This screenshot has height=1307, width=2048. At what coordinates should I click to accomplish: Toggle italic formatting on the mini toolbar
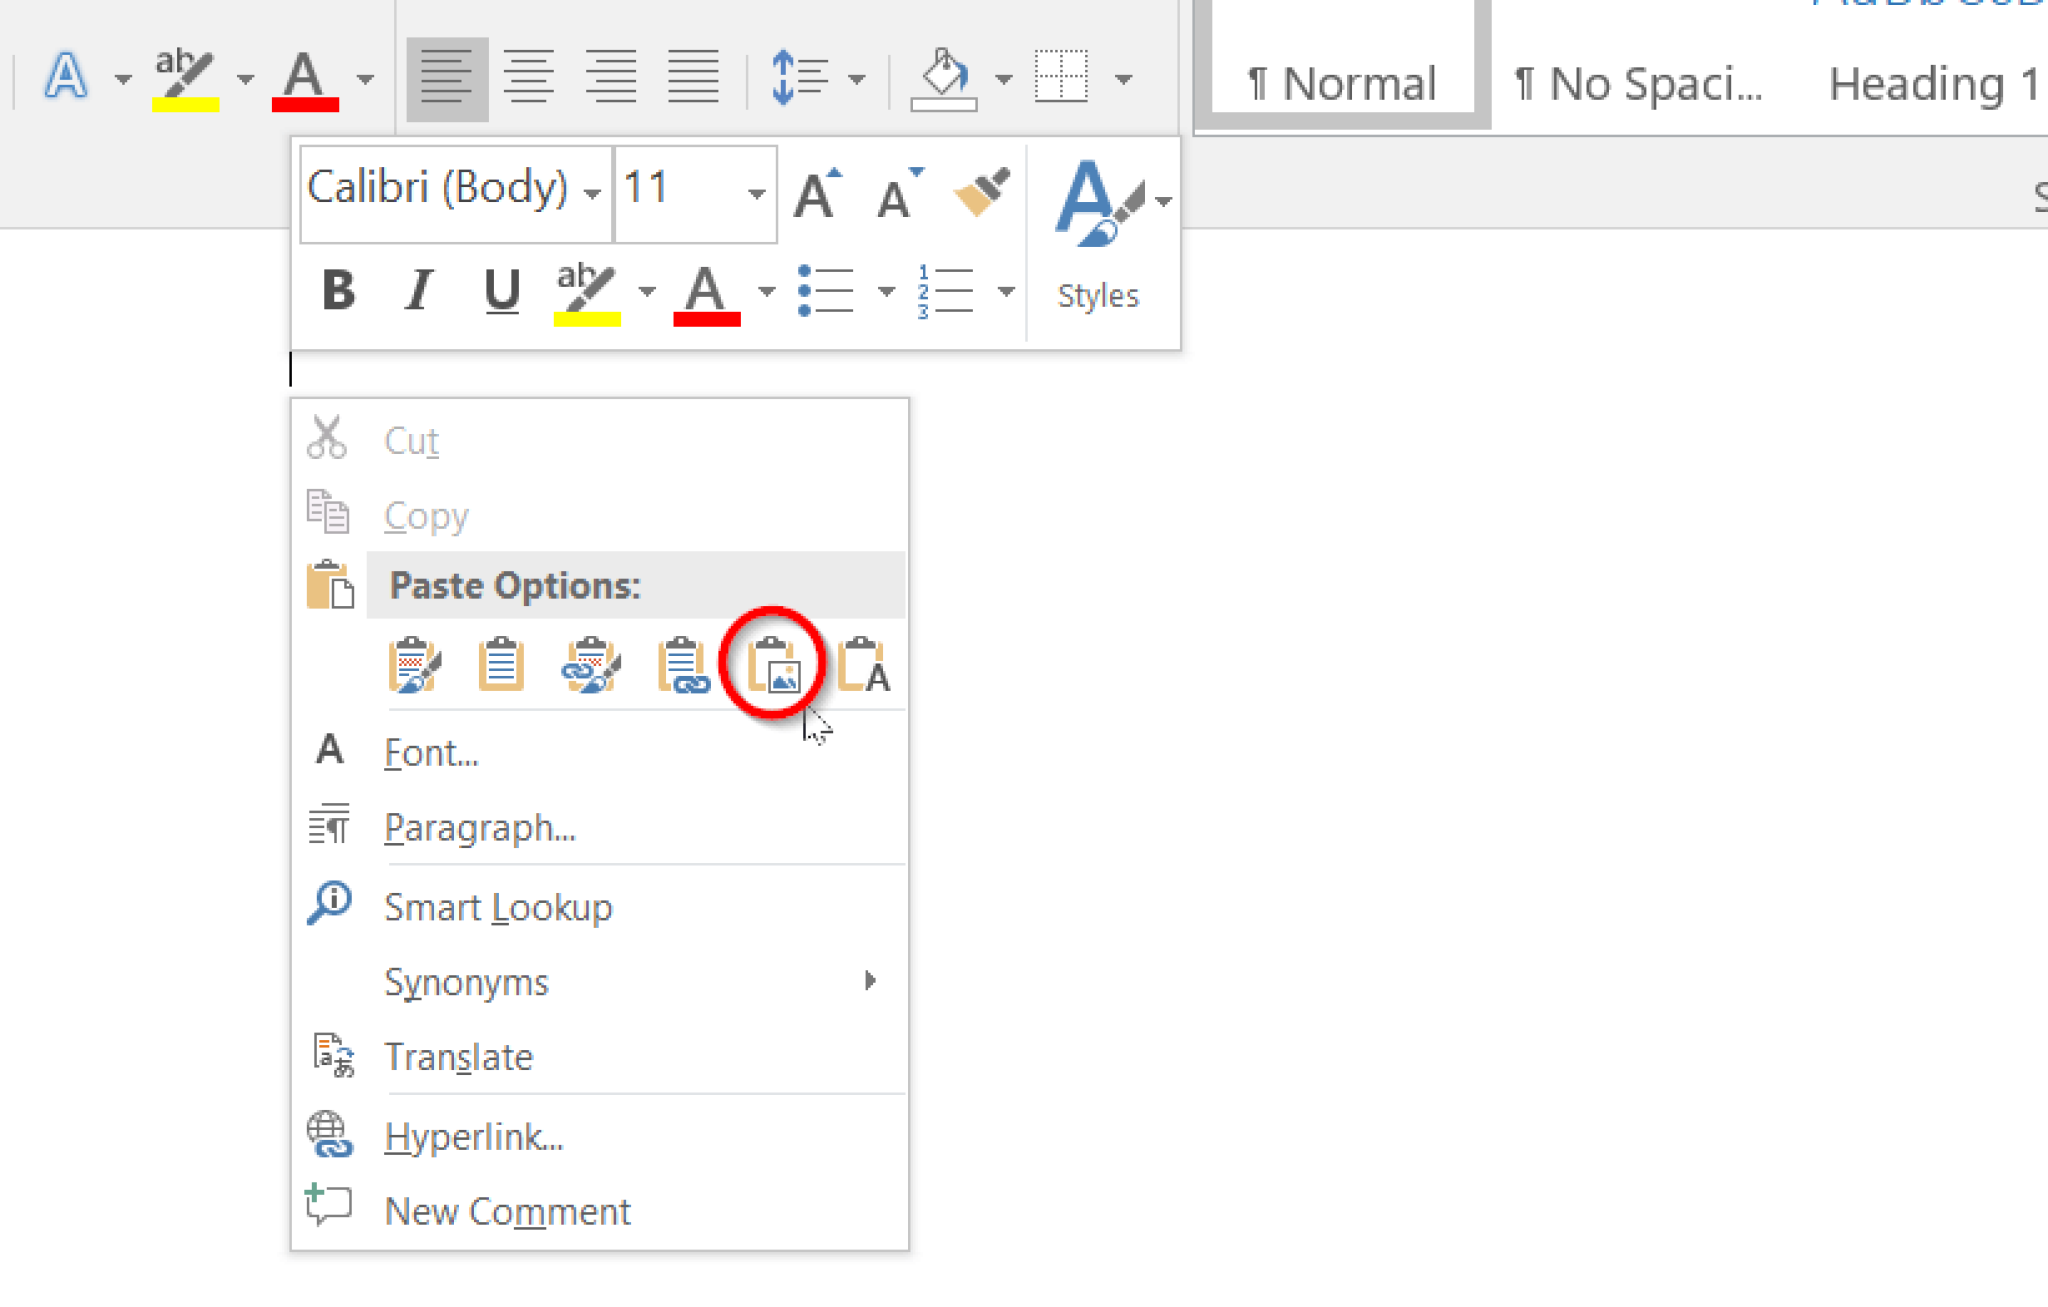point(418,292)
